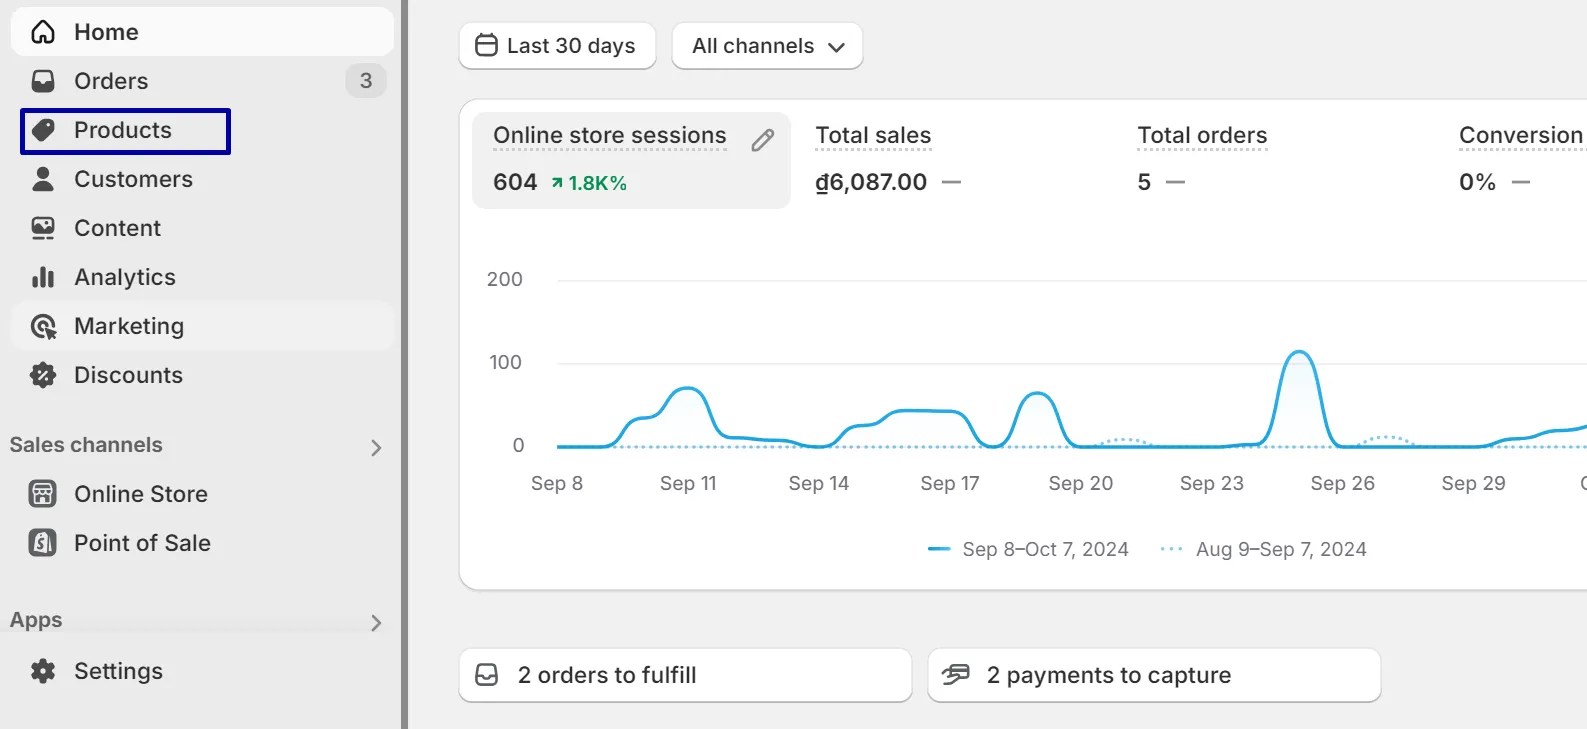Click the payments to capture icon
Image resolution: width=1587 pixels, height=729 pixels.
[x=956, y=675]
